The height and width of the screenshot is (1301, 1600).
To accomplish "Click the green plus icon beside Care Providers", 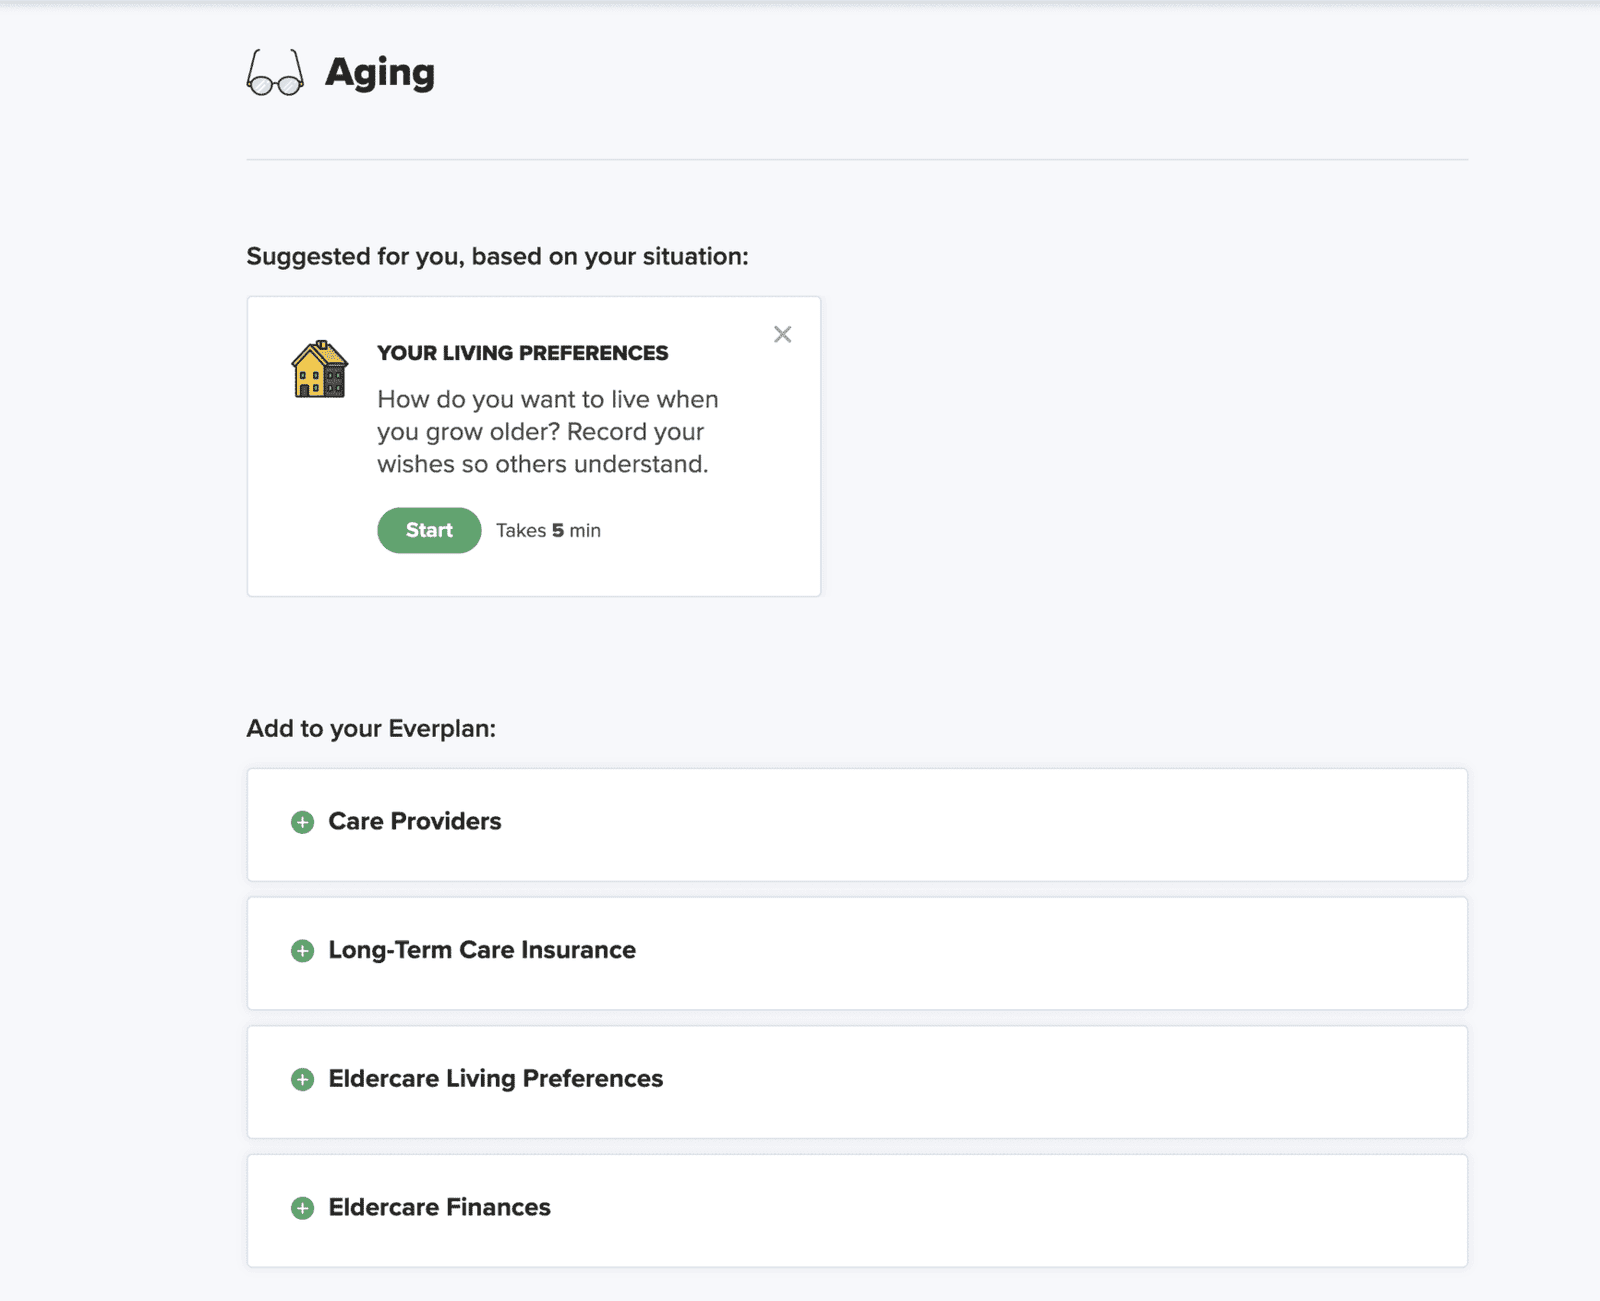I will tap(300, 822).
